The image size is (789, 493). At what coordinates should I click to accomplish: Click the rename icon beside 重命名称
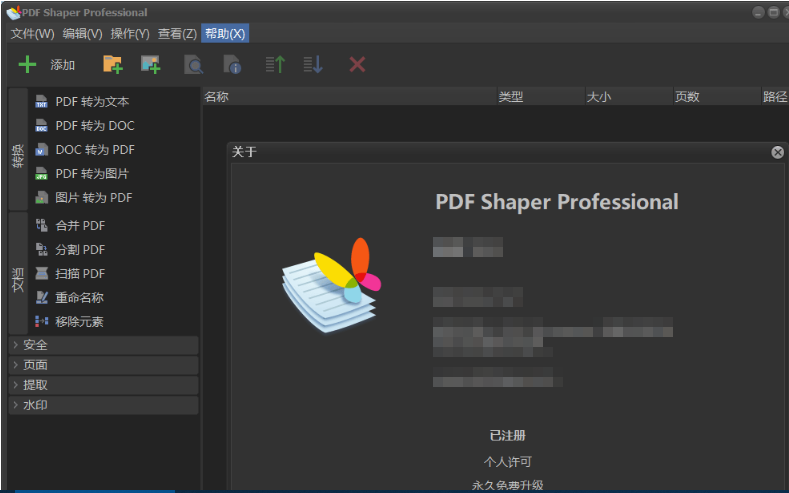click(41, 298)
